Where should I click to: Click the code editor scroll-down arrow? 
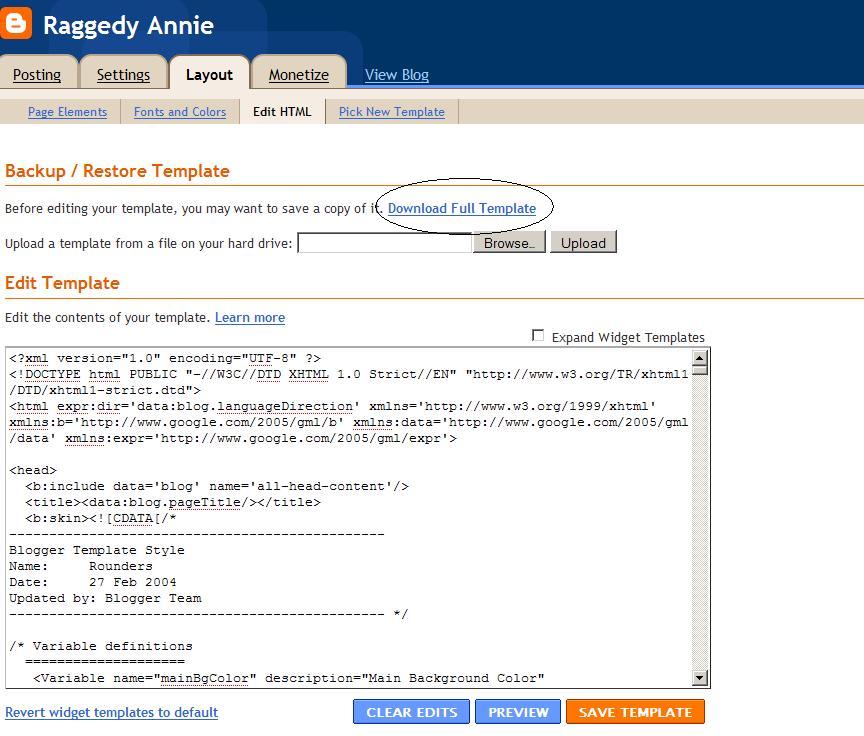[699, 678]
